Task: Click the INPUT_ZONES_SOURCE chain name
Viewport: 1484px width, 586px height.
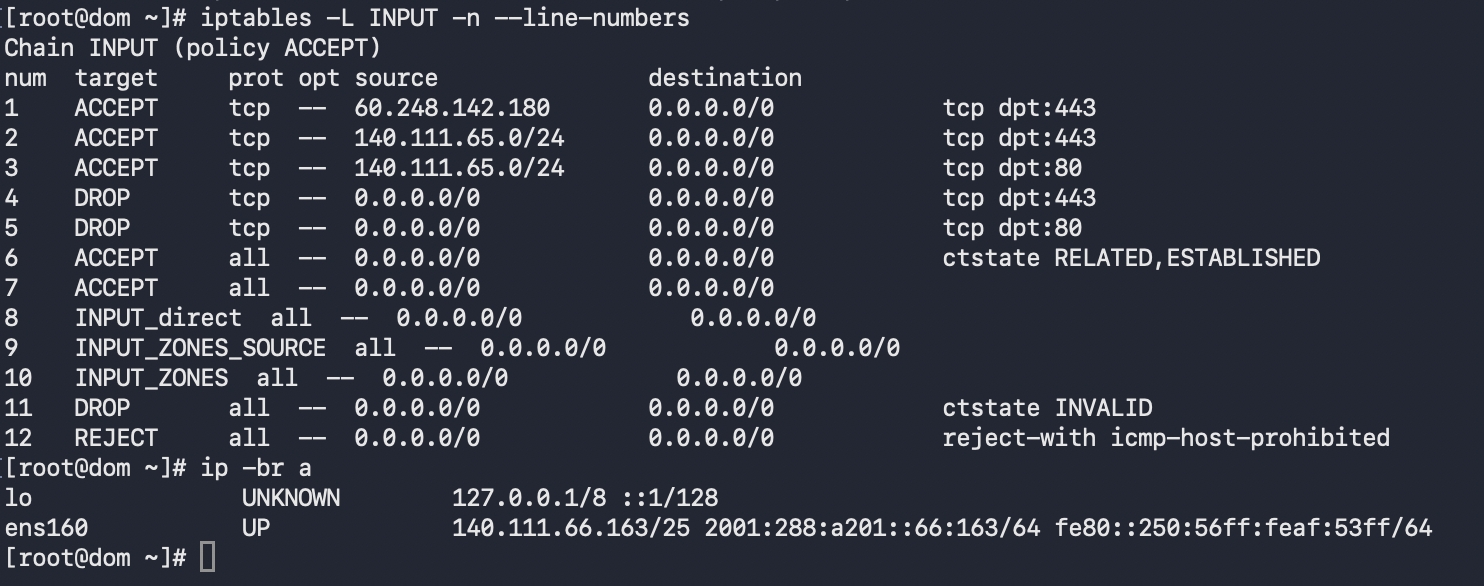Action: 200,348
